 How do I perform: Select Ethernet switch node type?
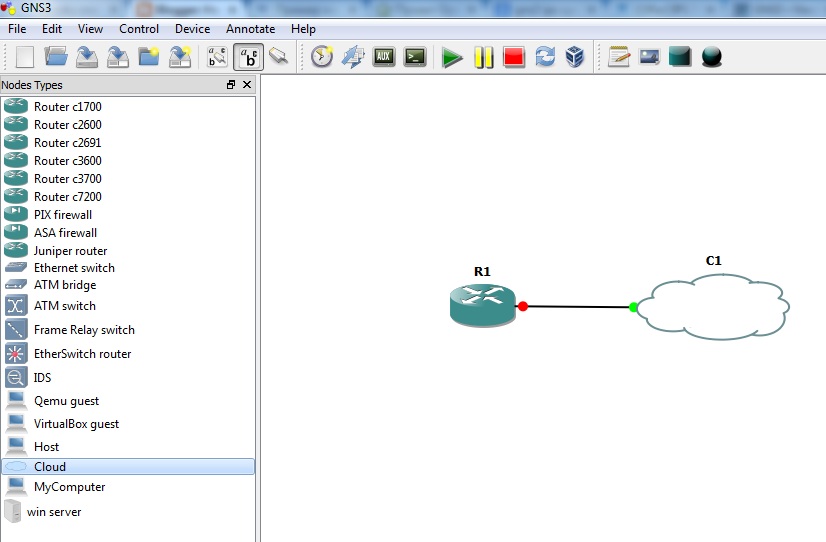(128, 268)
